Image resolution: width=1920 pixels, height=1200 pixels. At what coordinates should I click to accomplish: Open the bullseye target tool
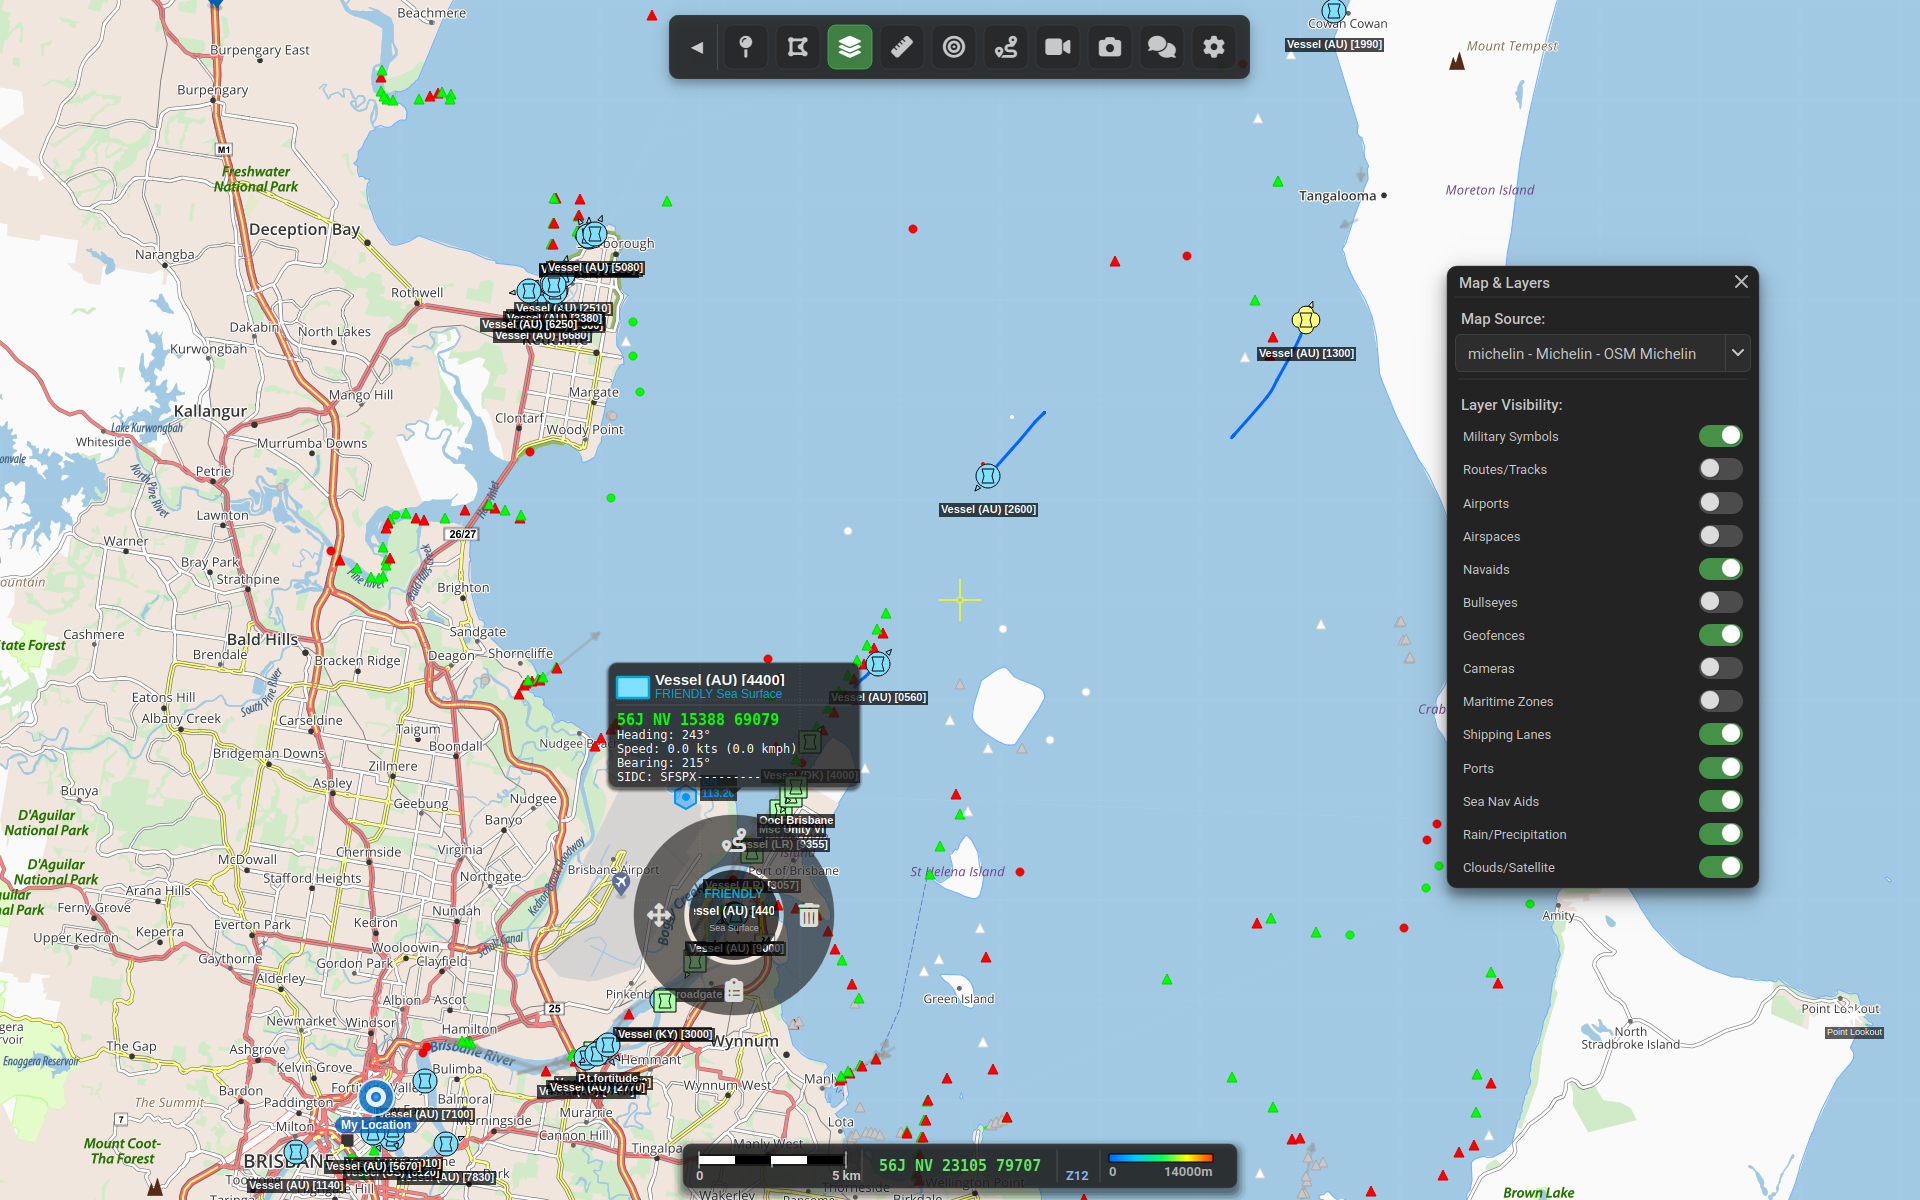click(954, 47)
